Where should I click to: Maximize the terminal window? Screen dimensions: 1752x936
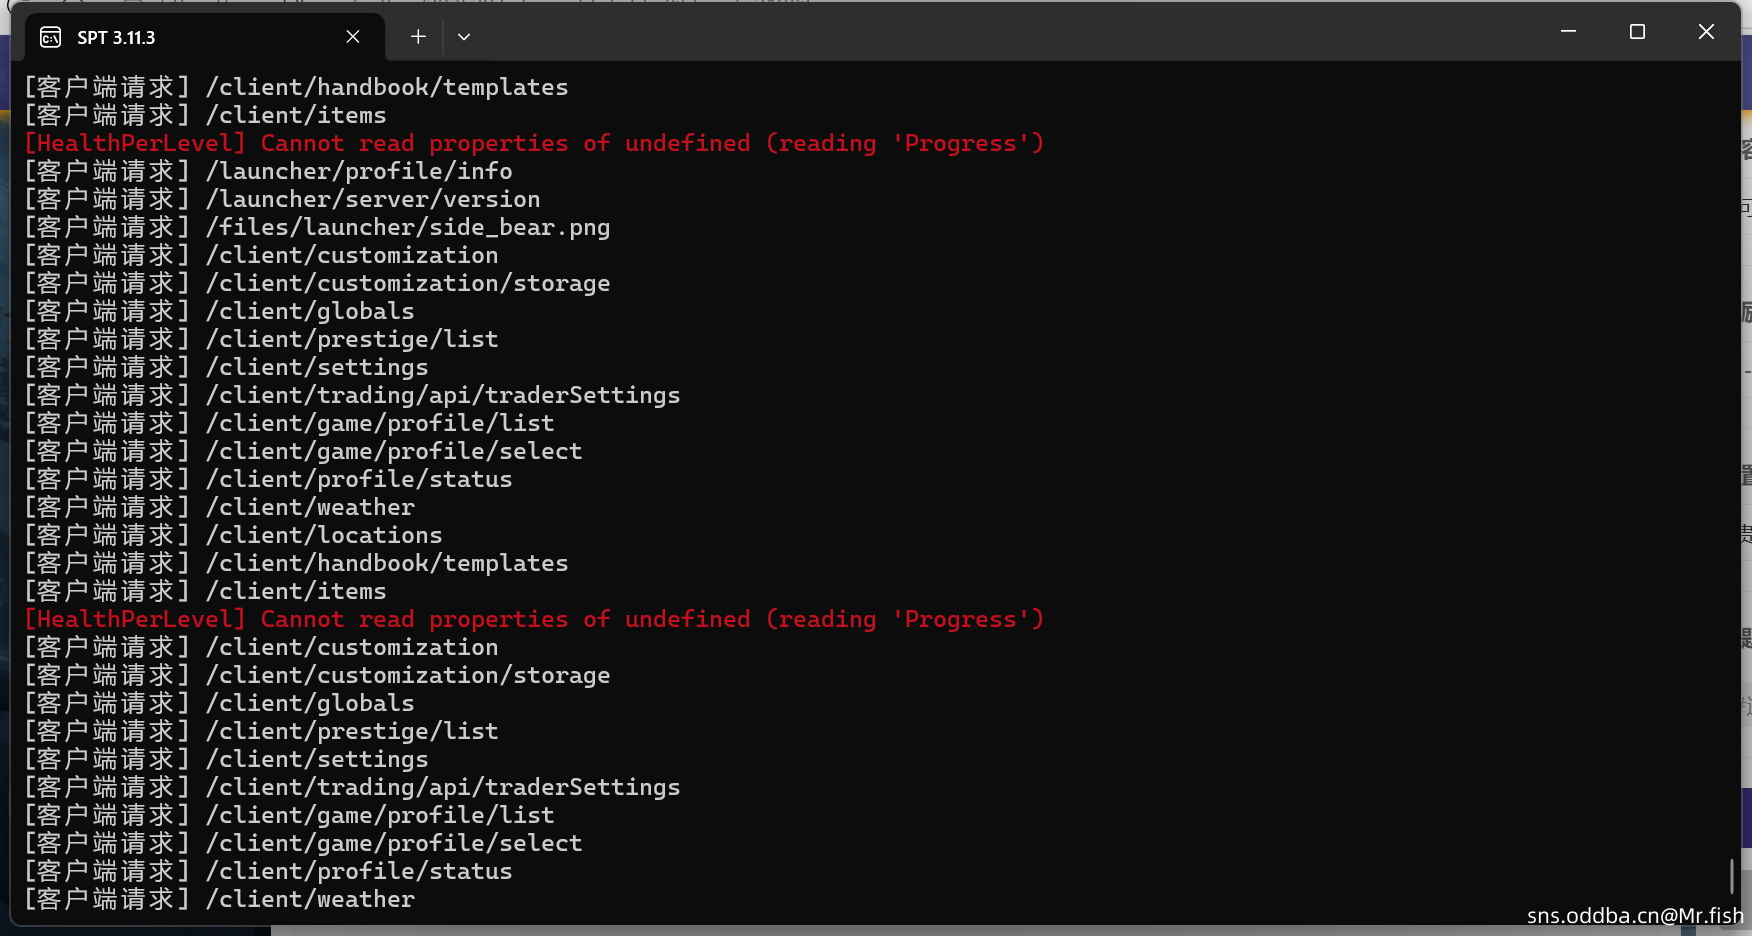pyautogui.click(x=1637, y=32)
